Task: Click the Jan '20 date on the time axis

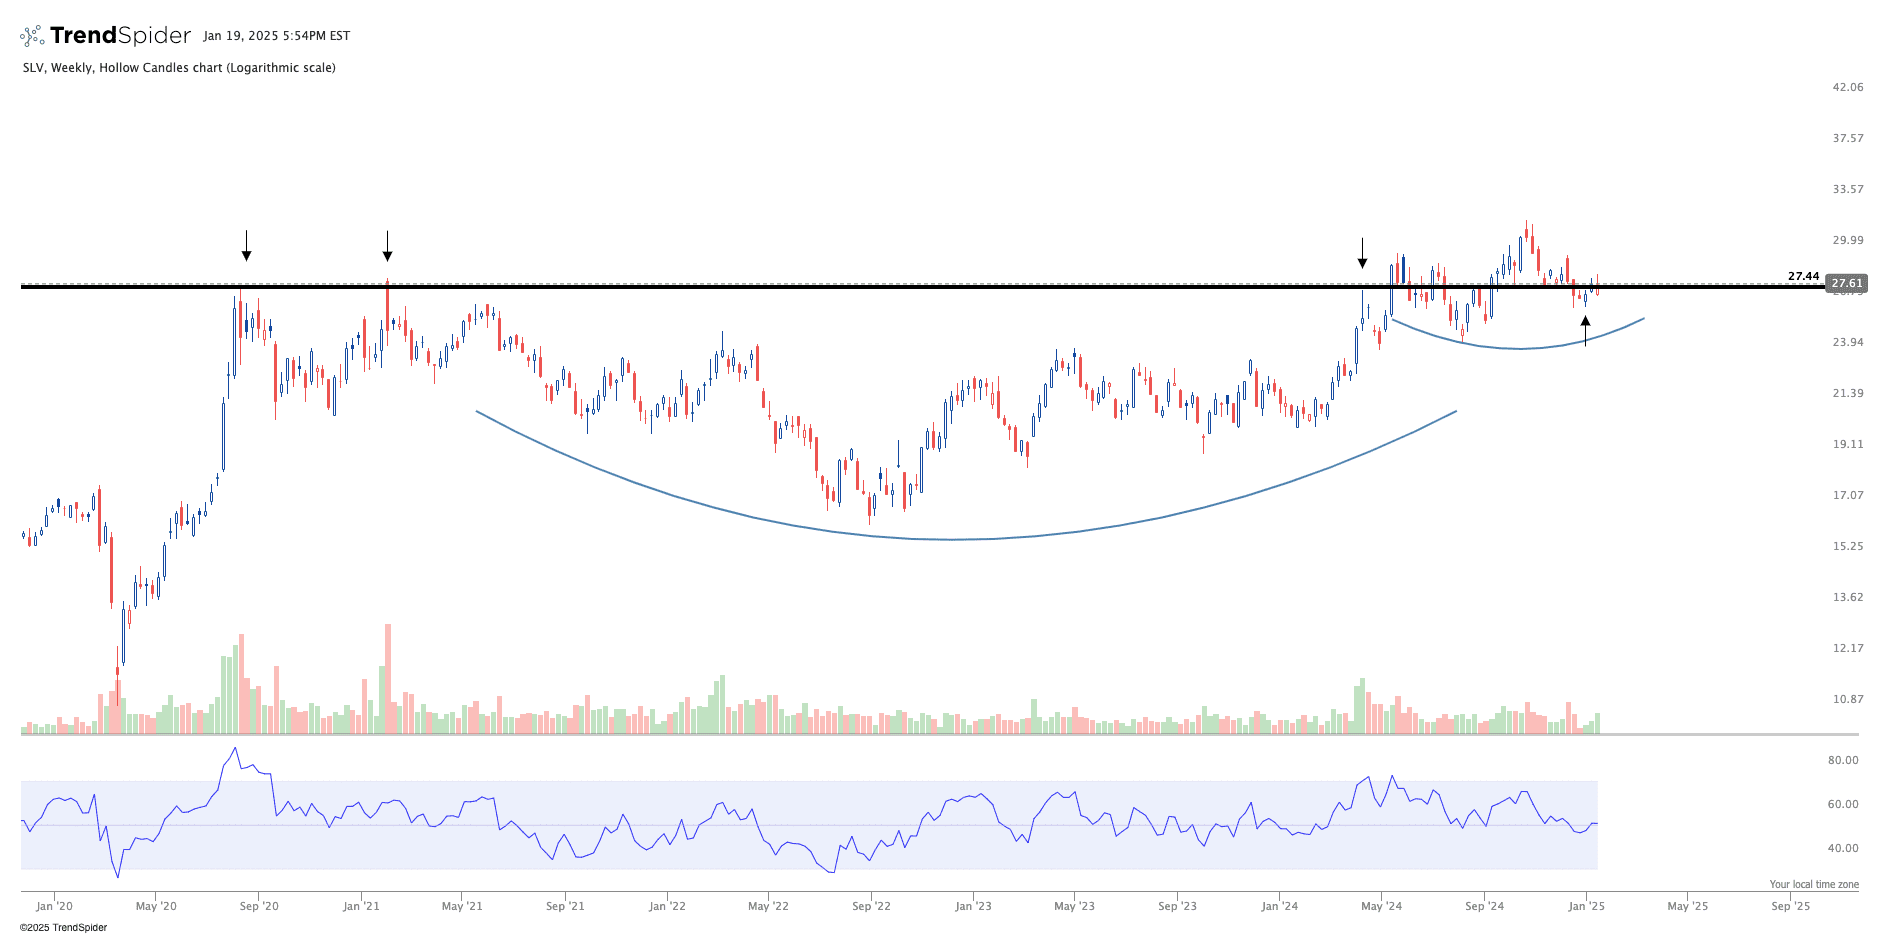Action: [x=54, y=906]
